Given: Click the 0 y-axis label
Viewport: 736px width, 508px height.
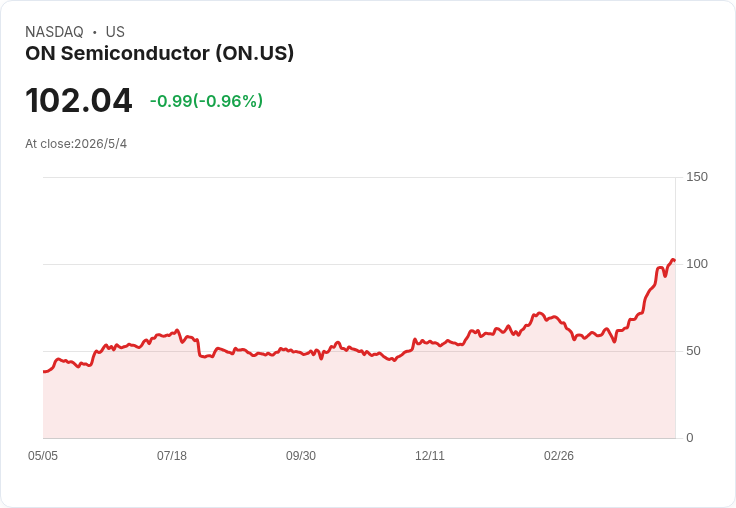Looking at the screenshot, I should [690, 438].
